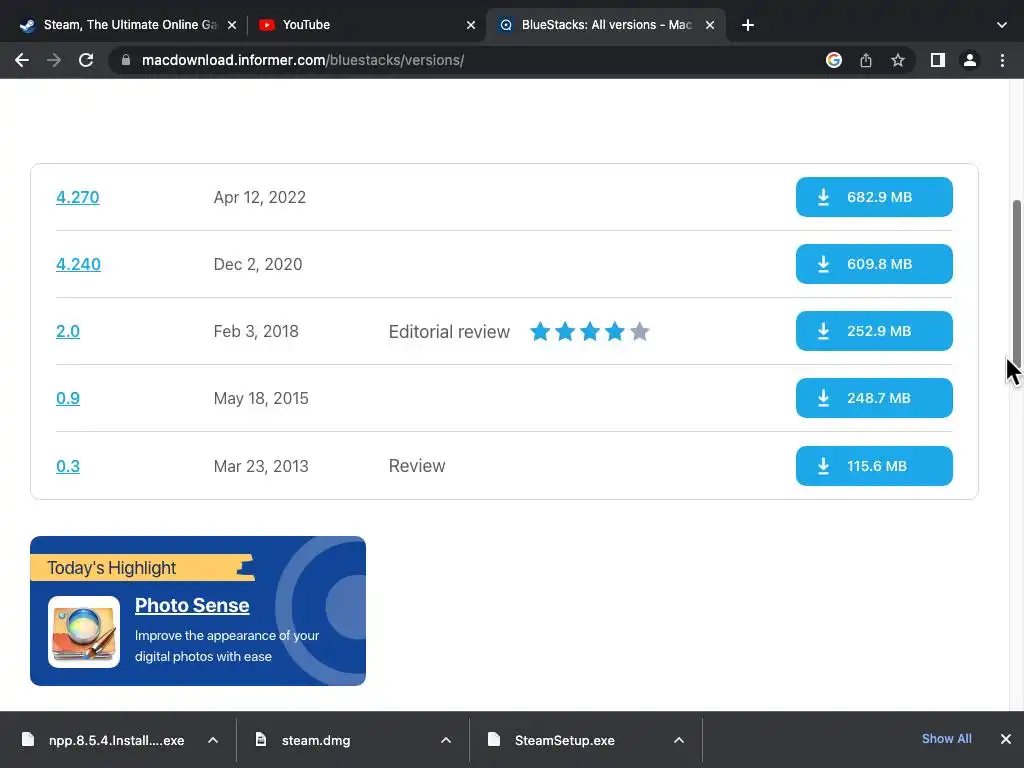
Task: Download the 682.9 MB version
Action: [874, 197]
